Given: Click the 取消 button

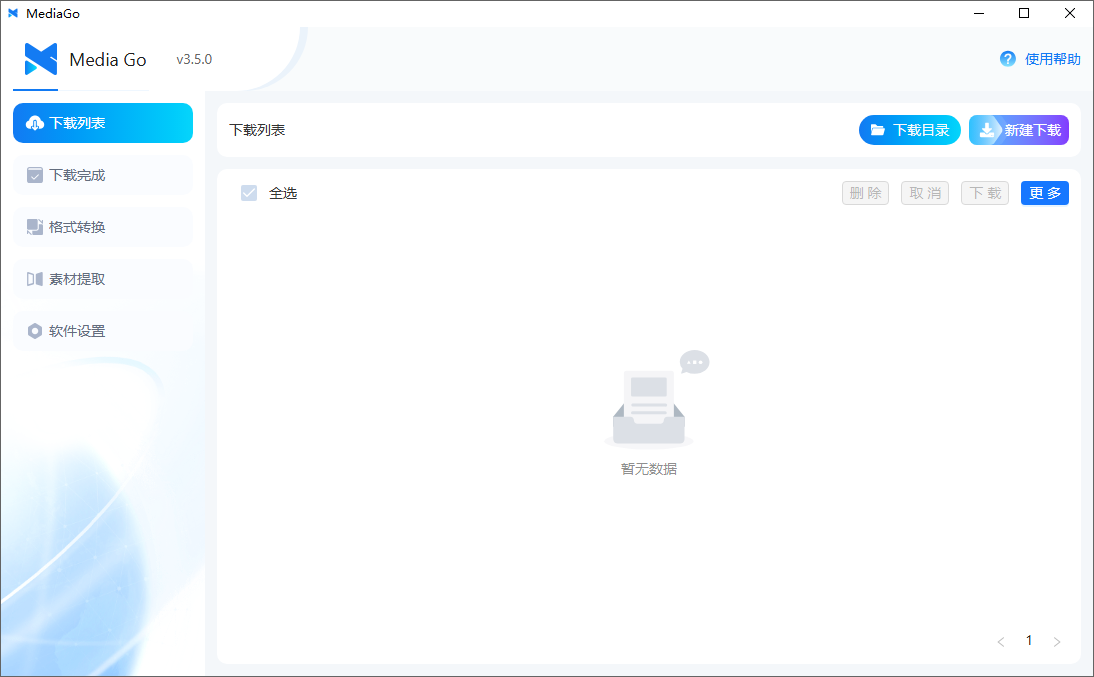Looking at the screenshot, I should [925, 193].
